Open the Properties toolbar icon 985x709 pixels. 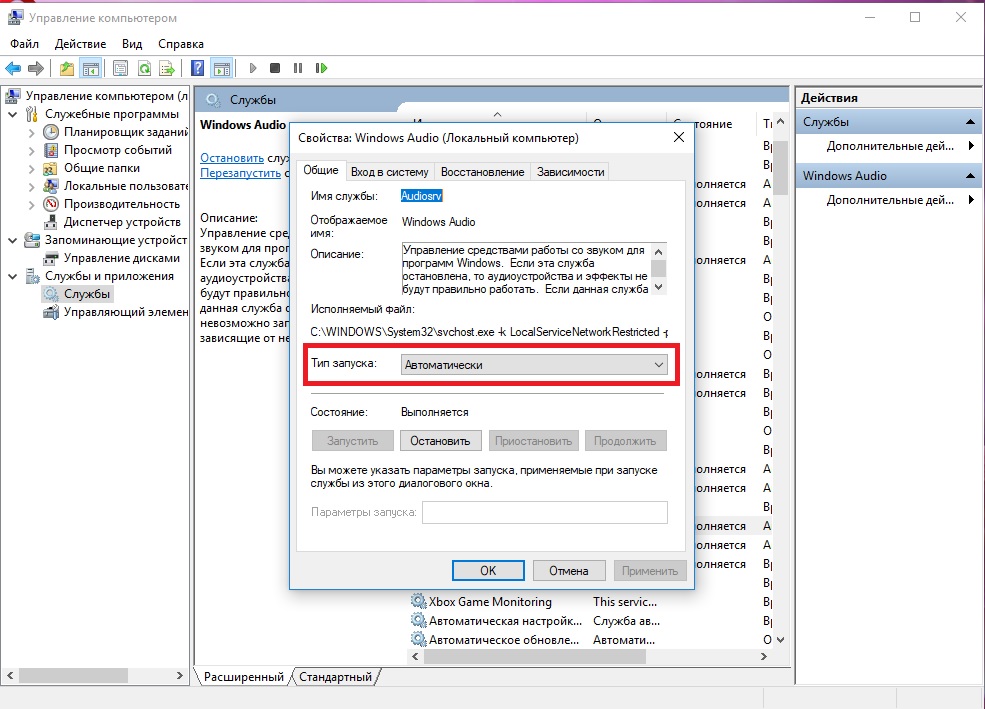pyautogui.click(x=120, y=68)
